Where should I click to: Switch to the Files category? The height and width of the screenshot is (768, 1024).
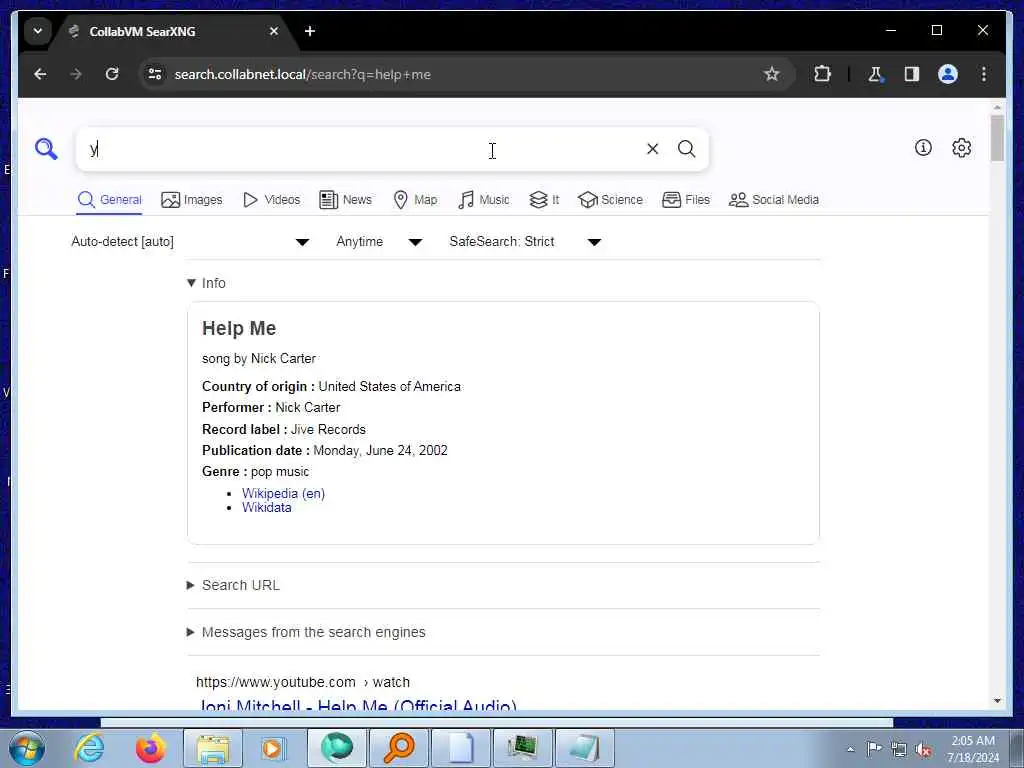click(686, 200)
